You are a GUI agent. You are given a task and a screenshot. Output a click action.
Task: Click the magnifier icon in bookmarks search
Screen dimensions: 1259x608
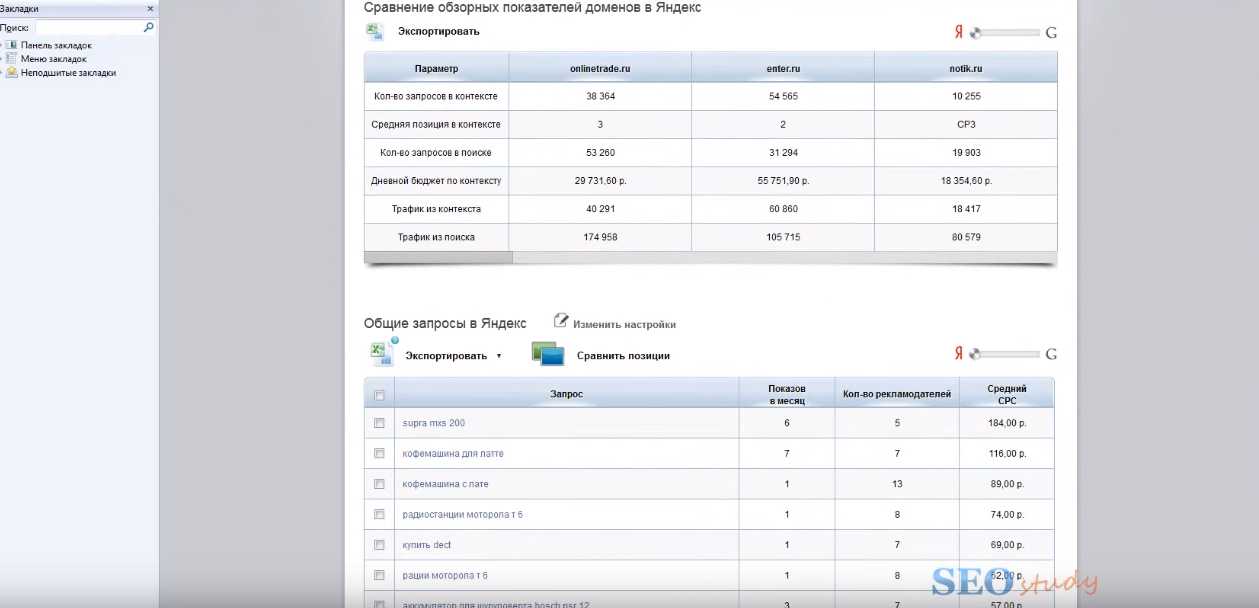tap(149, 28)
